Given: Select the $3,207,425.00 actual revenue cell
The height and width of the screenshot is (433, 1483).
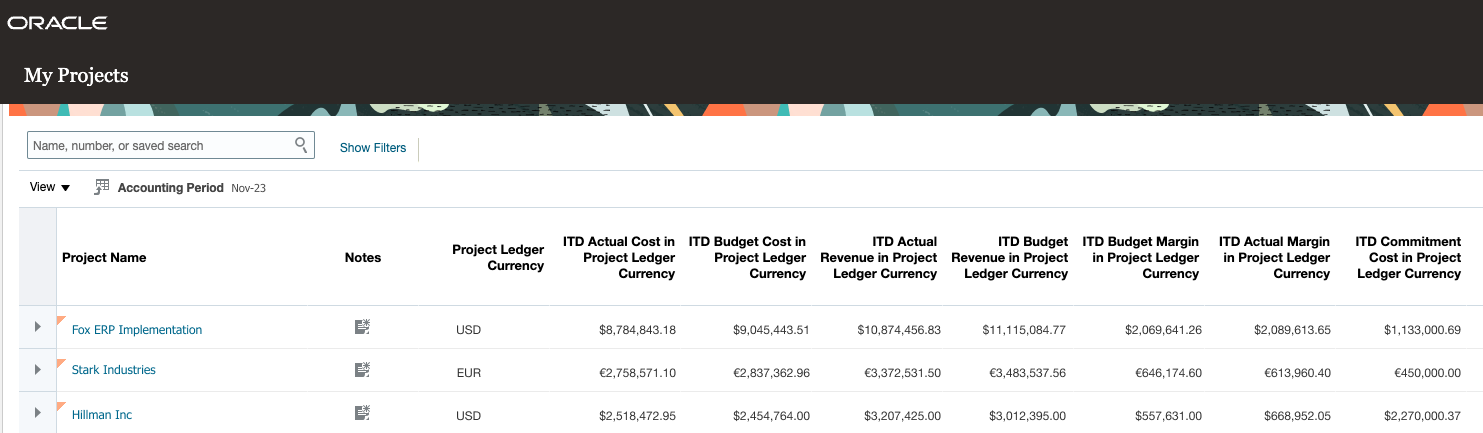Looking at the screenshot, I should pyautogui.click(x=902, y=415).
